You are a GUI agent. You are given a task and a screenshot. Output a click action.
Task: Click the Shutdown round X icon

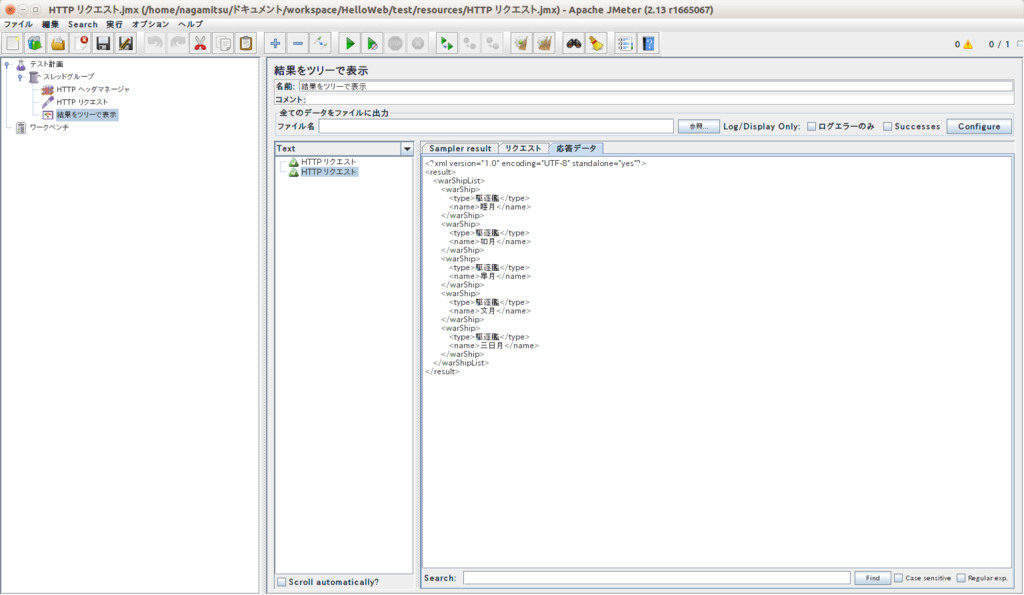[418, 44]
